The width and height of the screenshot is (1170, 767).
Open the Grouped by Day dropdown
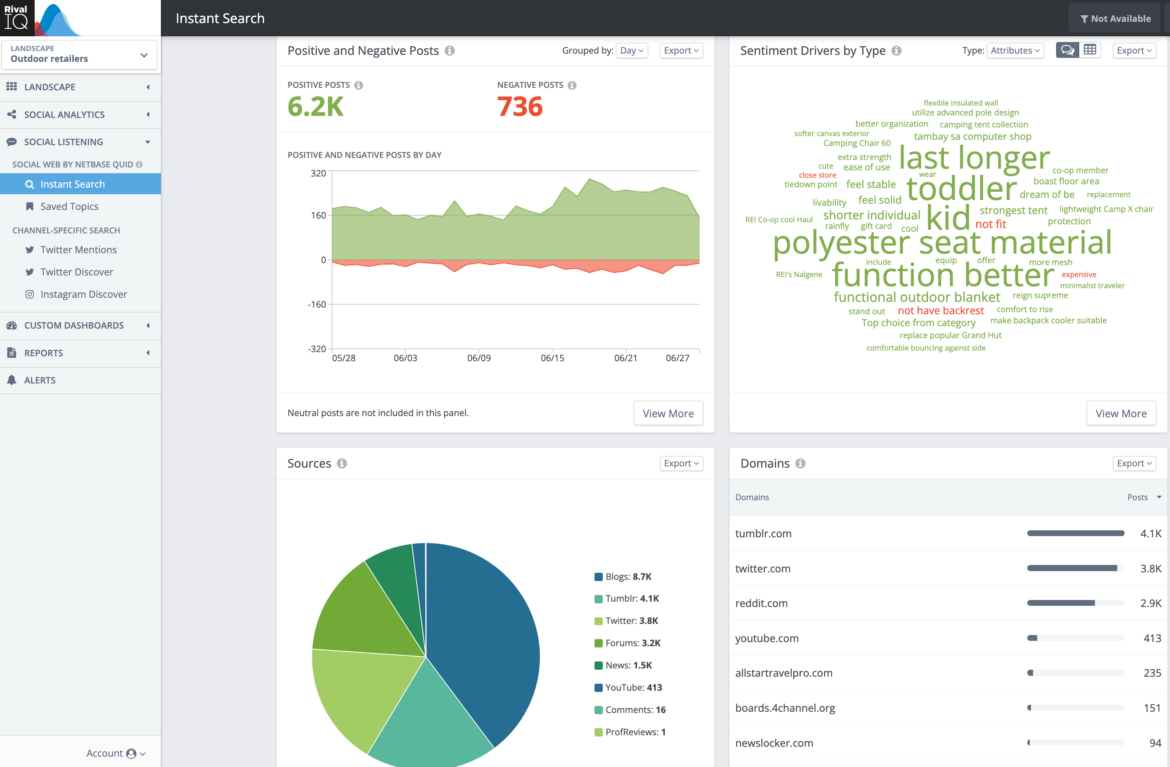(631, 49)
